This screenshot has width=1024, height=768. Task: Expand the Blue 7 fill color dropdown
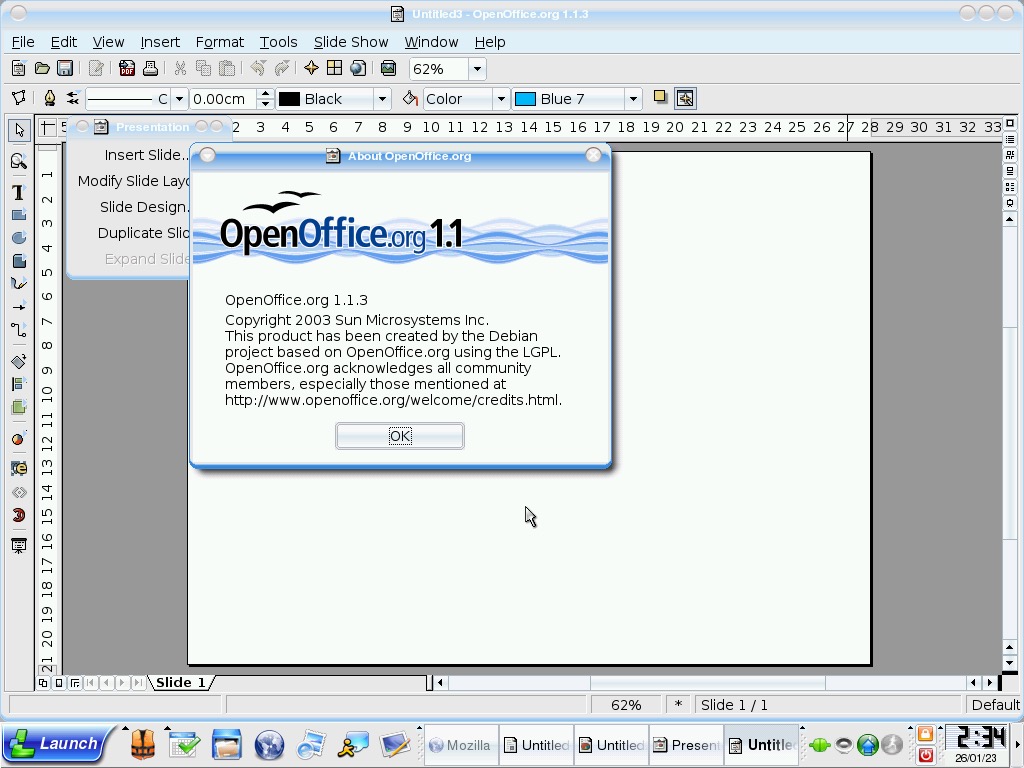[x=632, y=99]
